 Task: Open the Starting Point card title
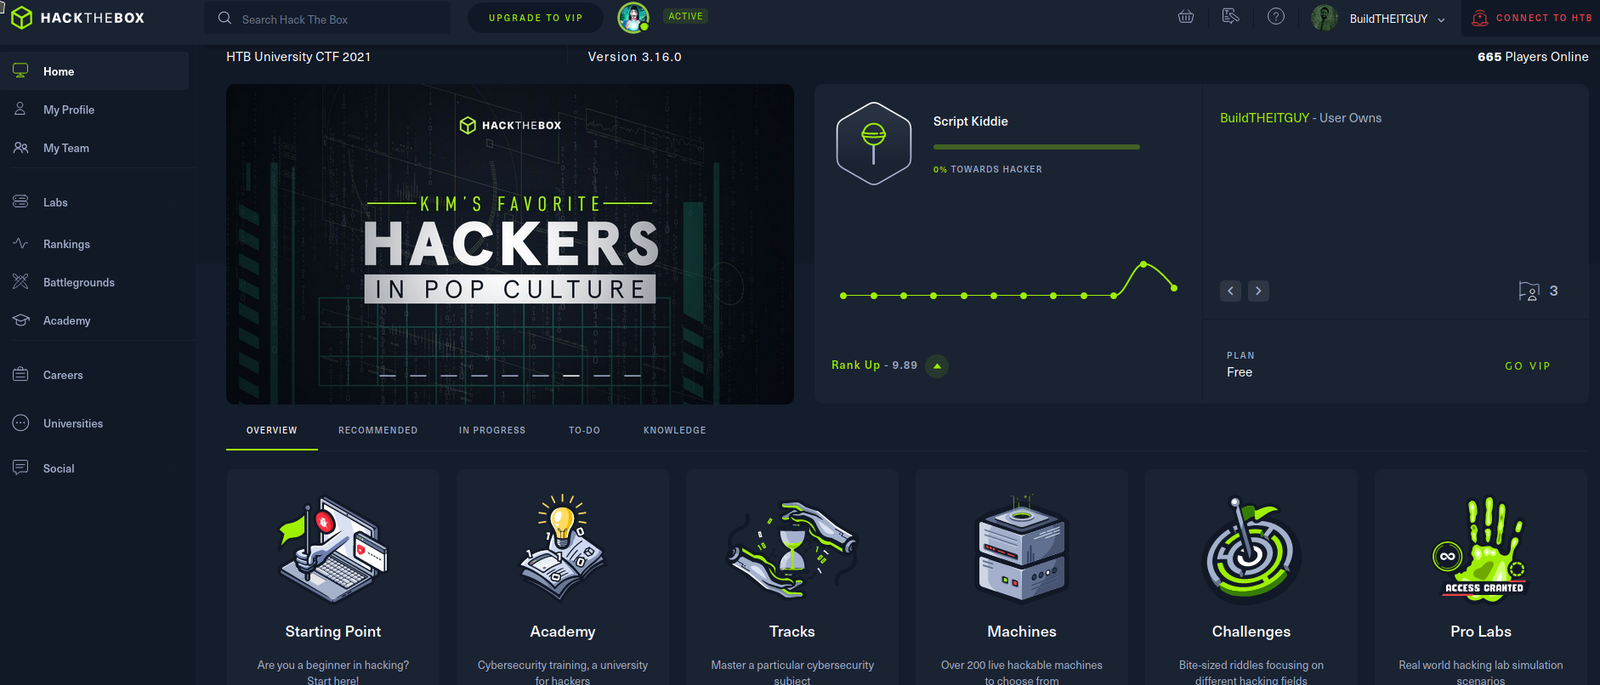[333, 632]
